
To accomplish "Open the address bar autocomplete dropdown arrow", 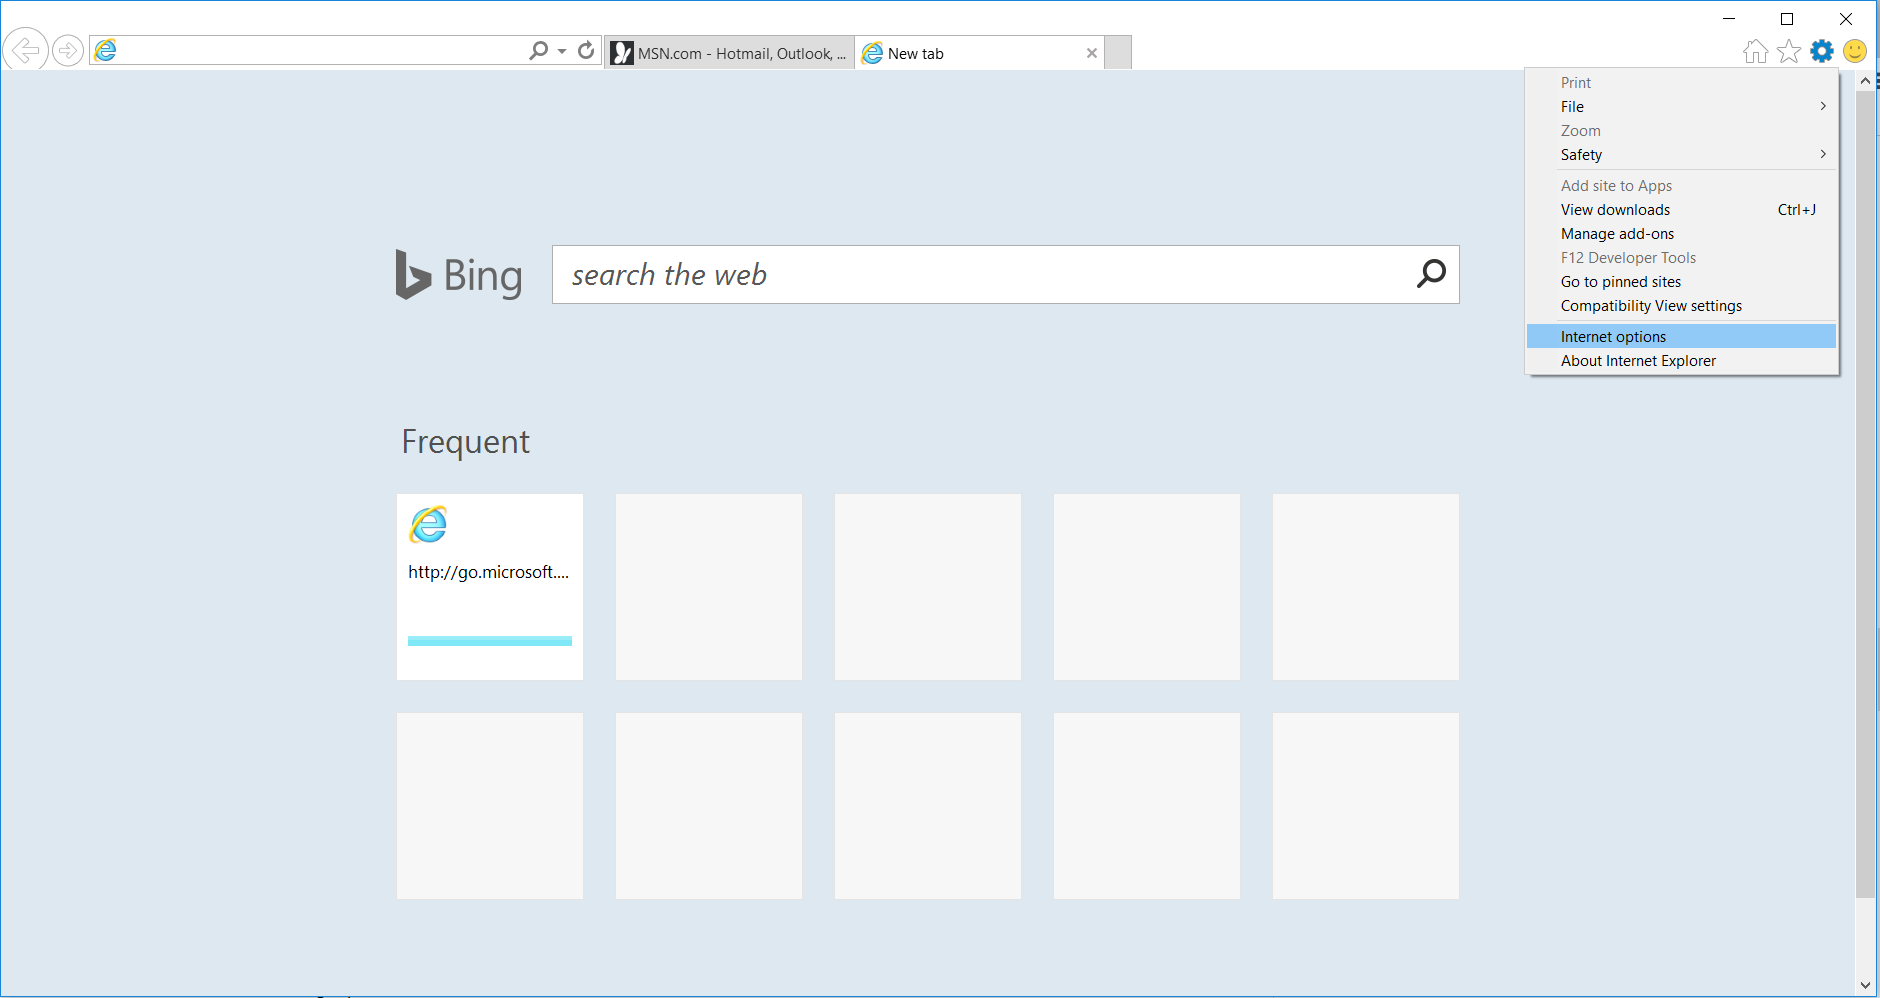I will 562,51.
